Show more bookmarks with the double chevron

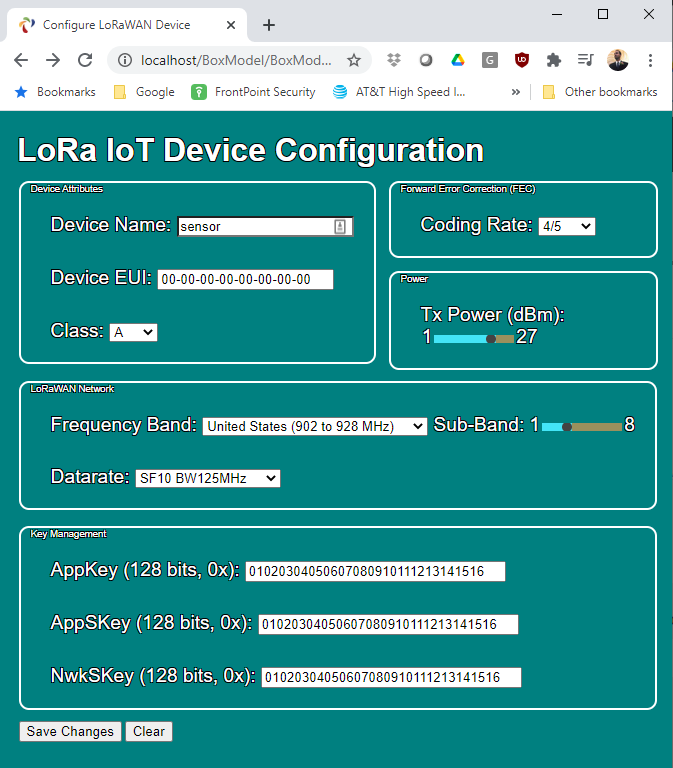click(515, 92)
